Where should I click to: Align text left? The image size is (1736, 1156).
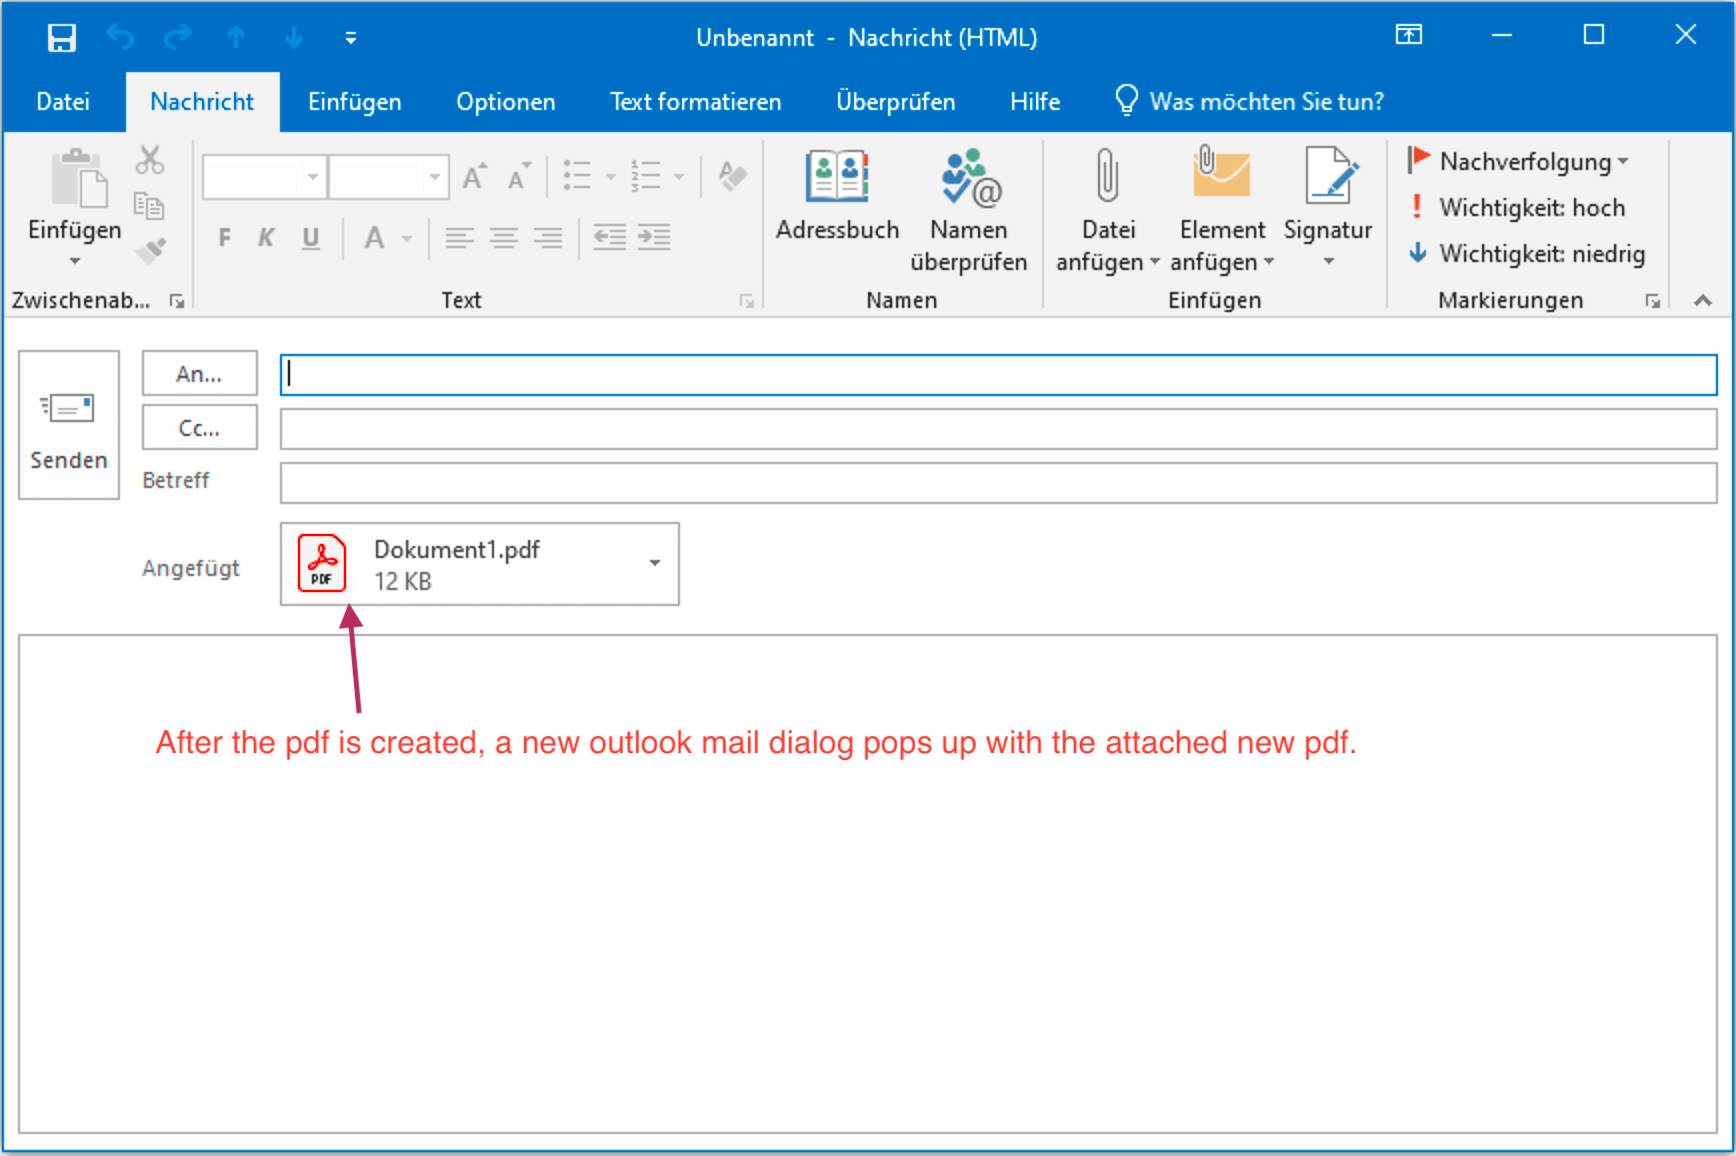click(x=460, y=238)
